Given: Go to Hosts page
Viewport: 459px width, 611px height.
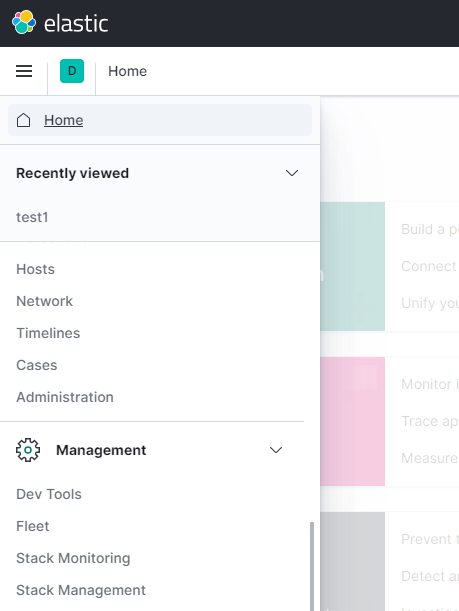Looking at the screenshot, I should (35, 269).
